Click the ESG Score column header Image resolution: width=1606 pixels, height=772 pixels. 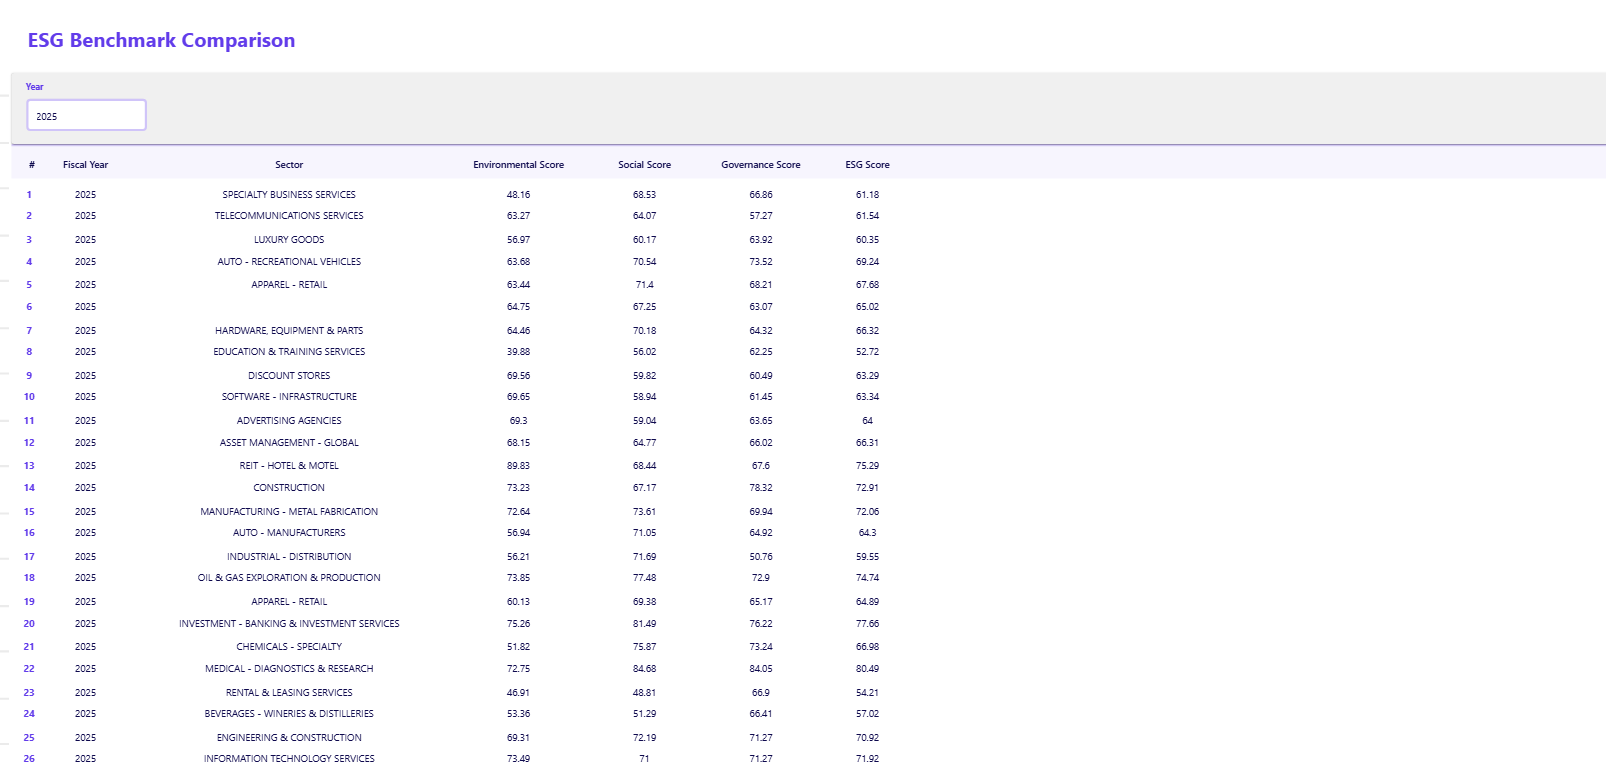tap(867, 165)
